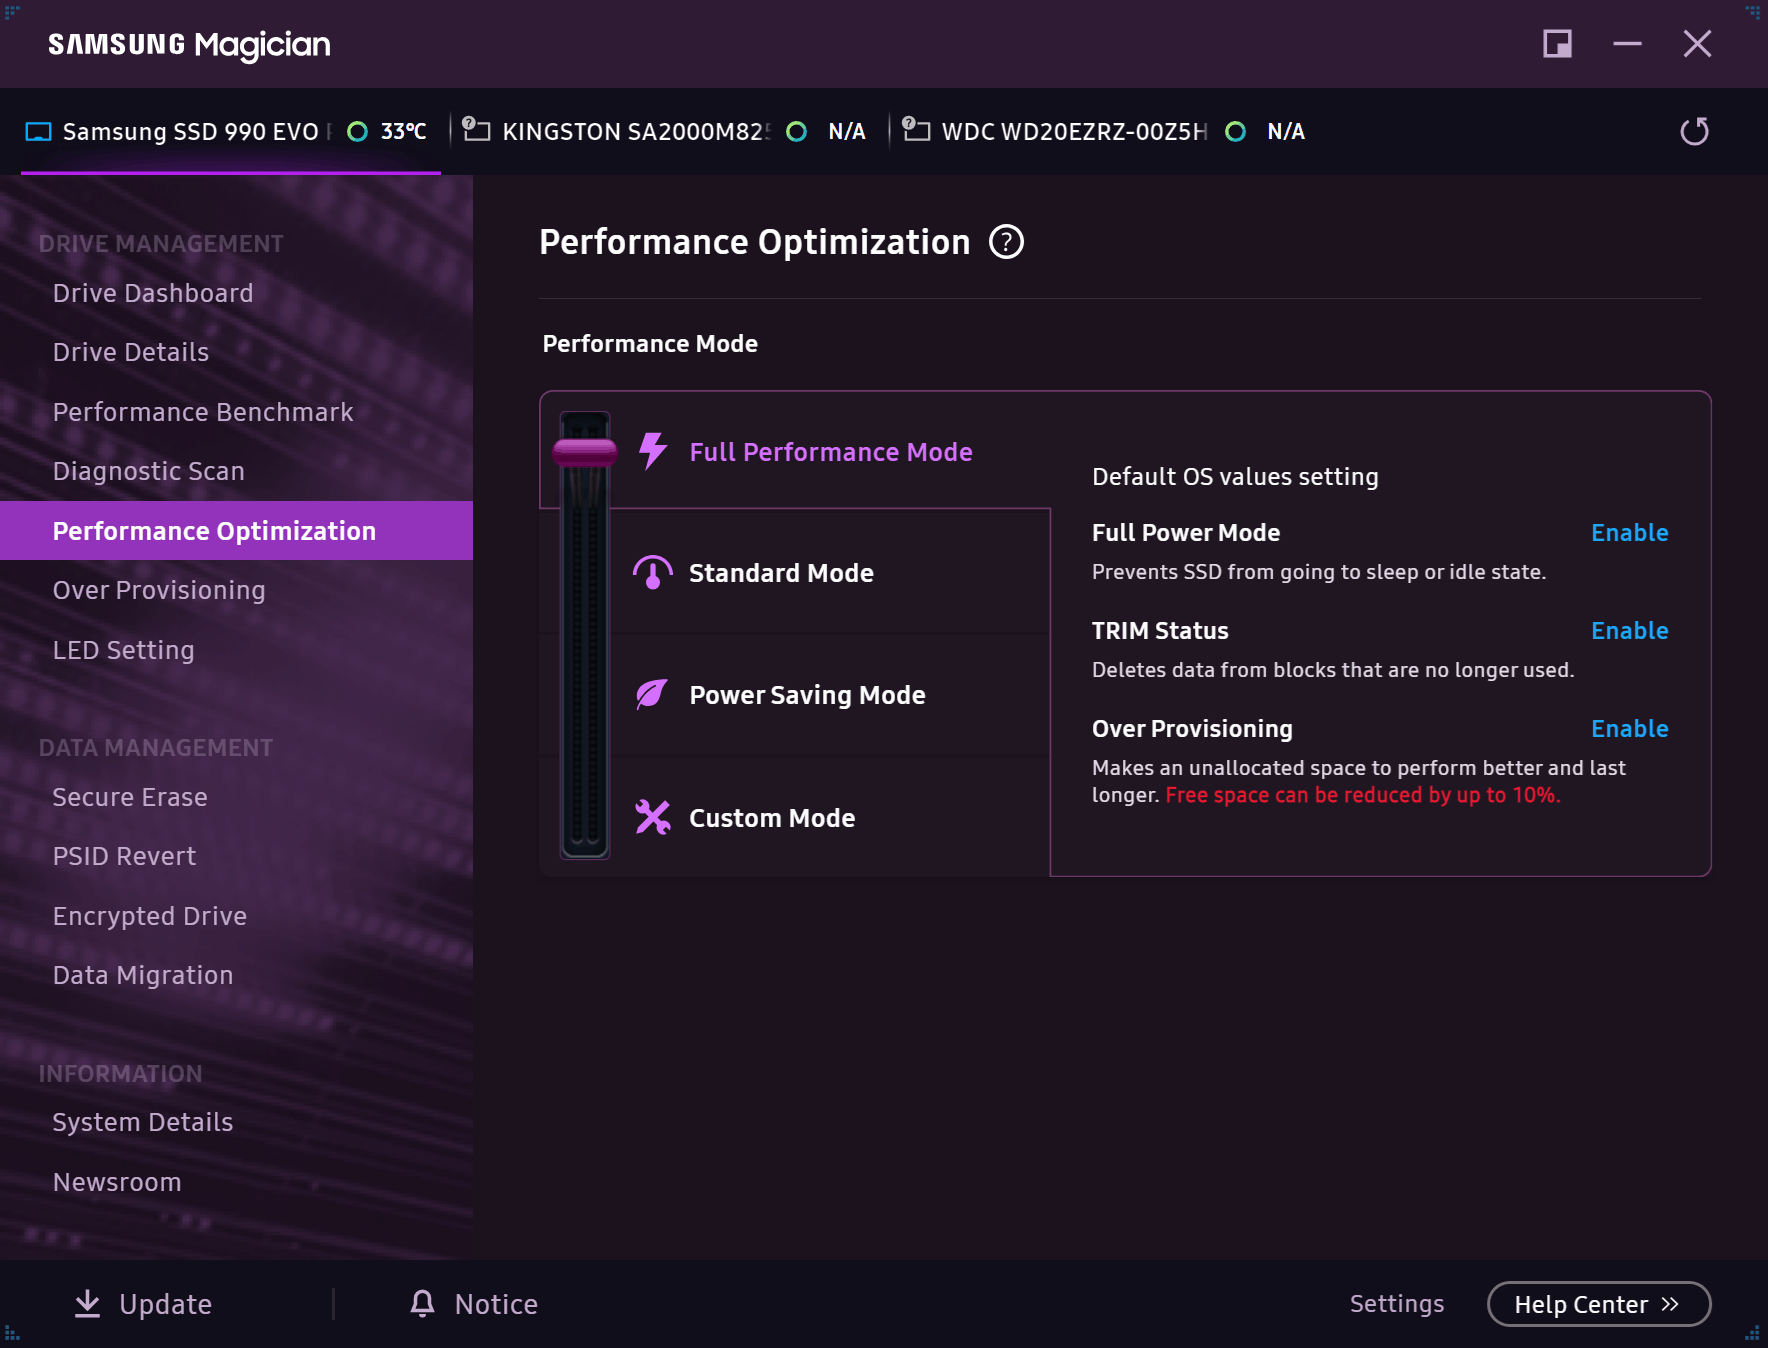Viewport: 1768px width, 1348px height.
Task: Click the KINGSTON drive status circle
Action: pos(797,132)
